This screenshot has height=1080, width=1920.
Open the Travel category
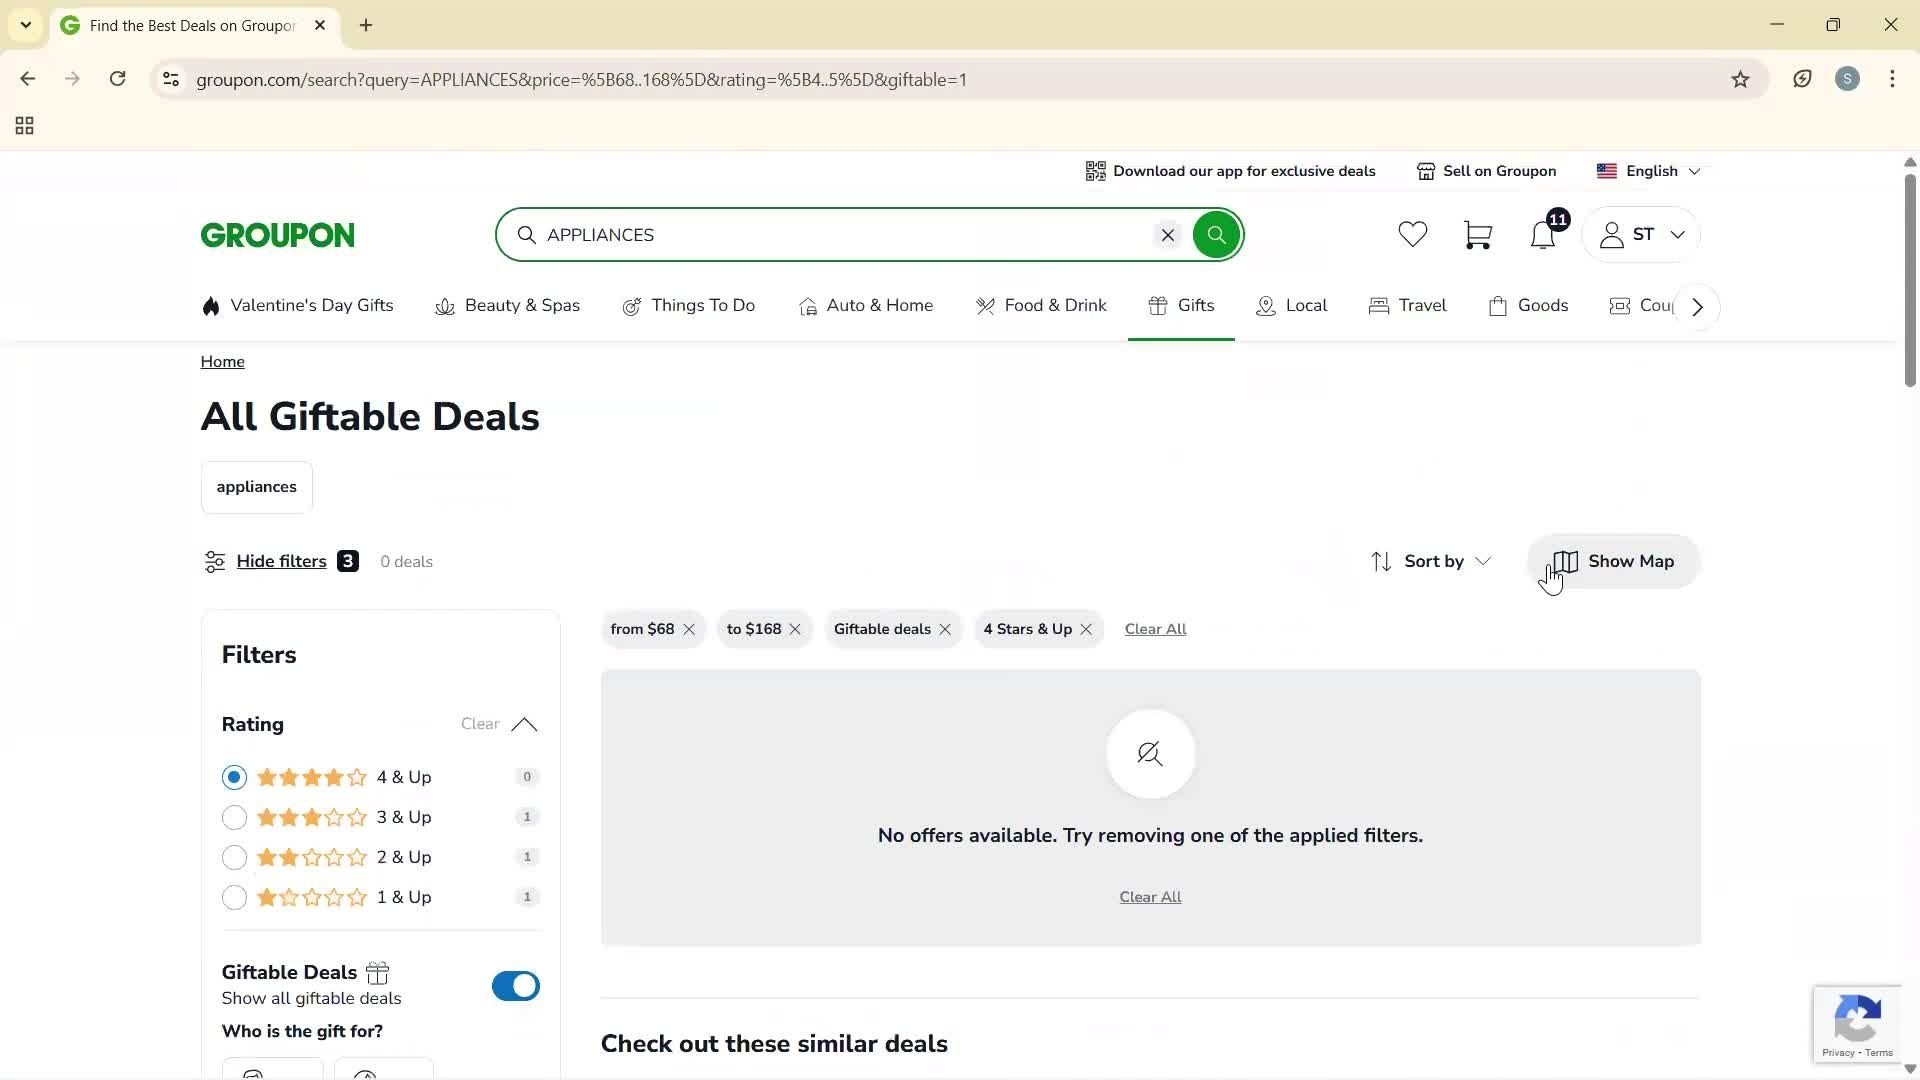point(1407,306)
